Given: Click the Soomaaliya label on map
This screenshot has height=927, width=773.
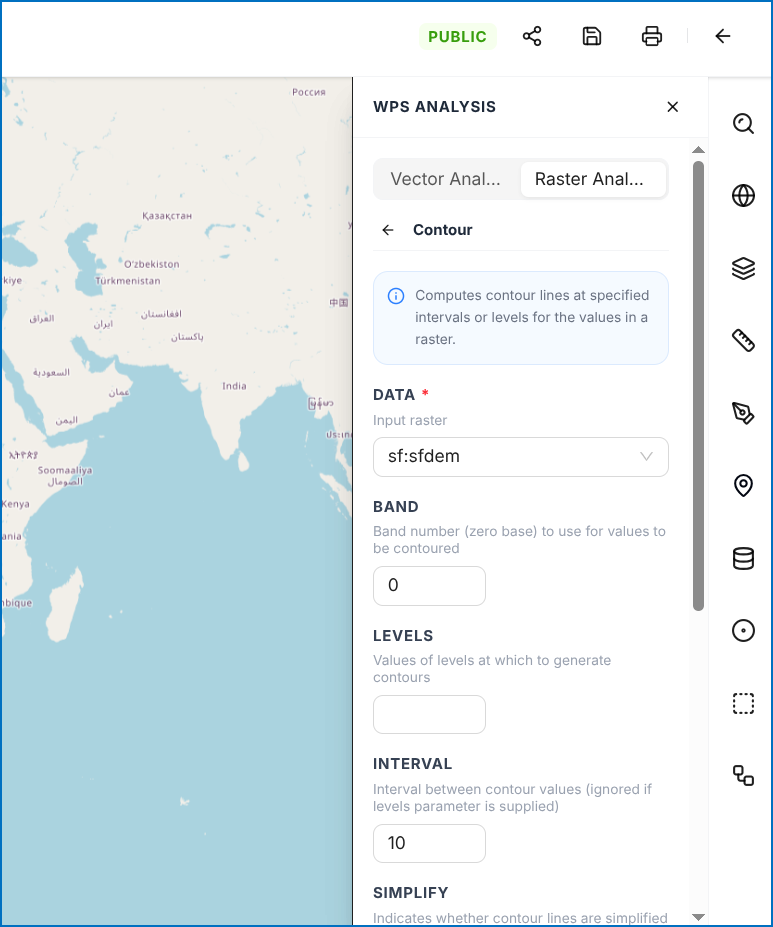Looking at the screenshot, I should (x=65, y=471).
